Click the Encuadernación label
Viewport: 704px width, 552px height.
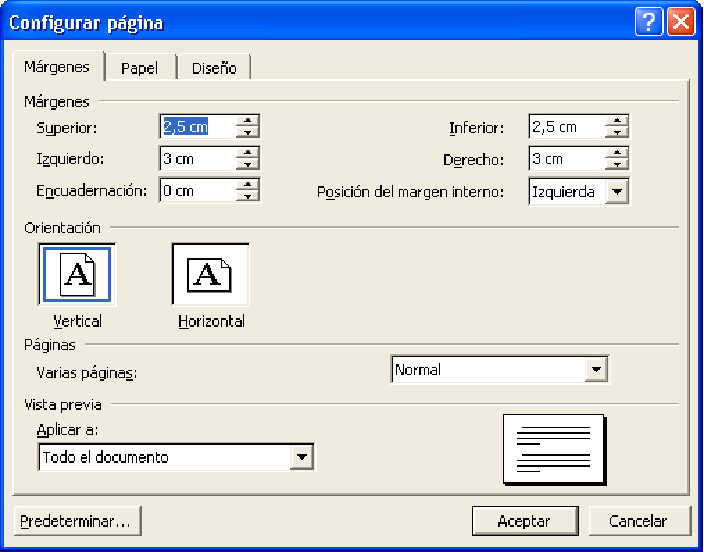pos(92,191)
